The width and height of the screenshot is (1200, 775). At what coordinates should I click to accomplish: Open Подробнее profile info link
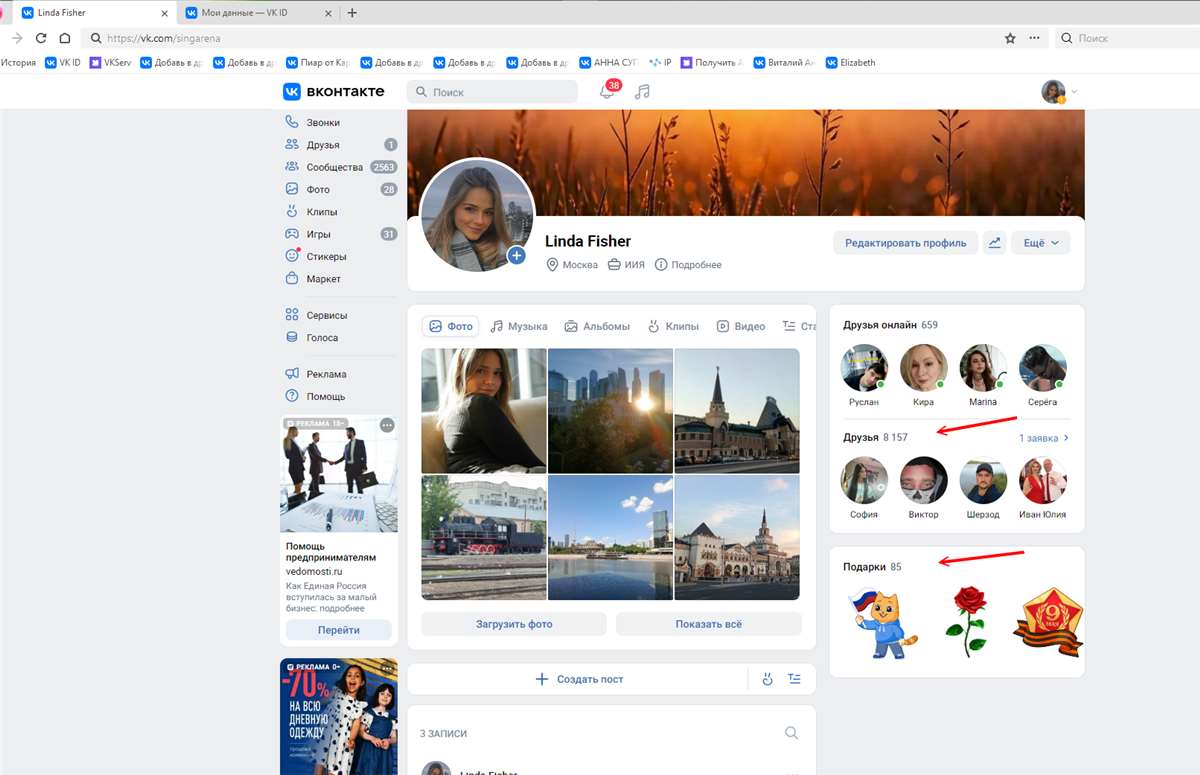[x=688, y=265]
